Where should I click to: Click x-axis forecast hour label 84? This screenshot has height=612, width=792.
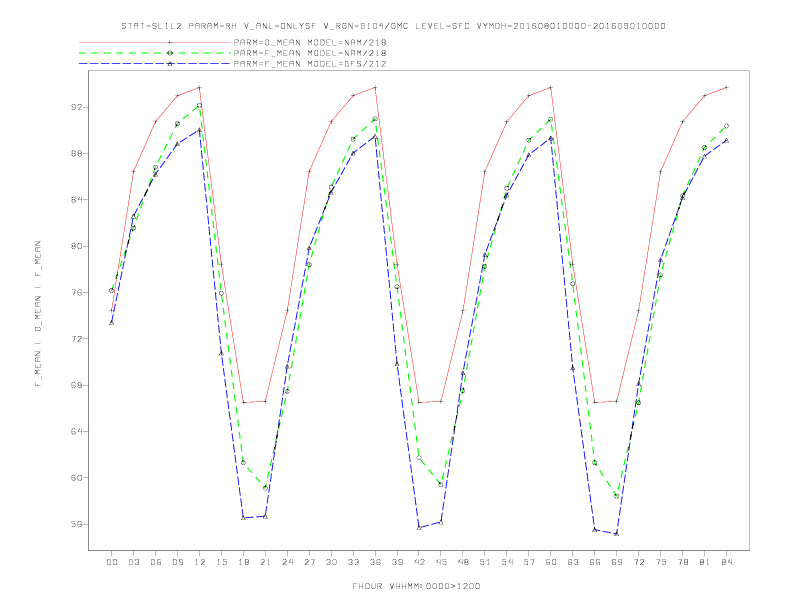pyautogui.click(x=727, y=562)
